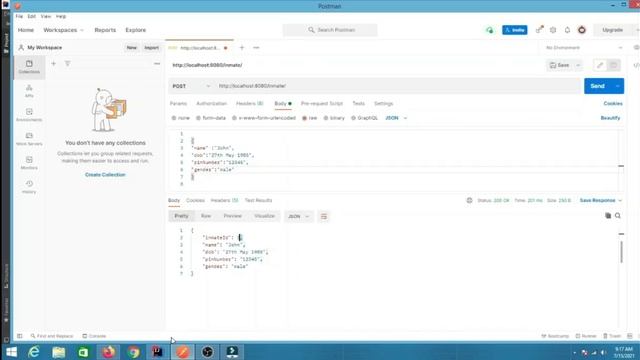
Task: Select the form-data body type radio
Action: coord(198,118)
